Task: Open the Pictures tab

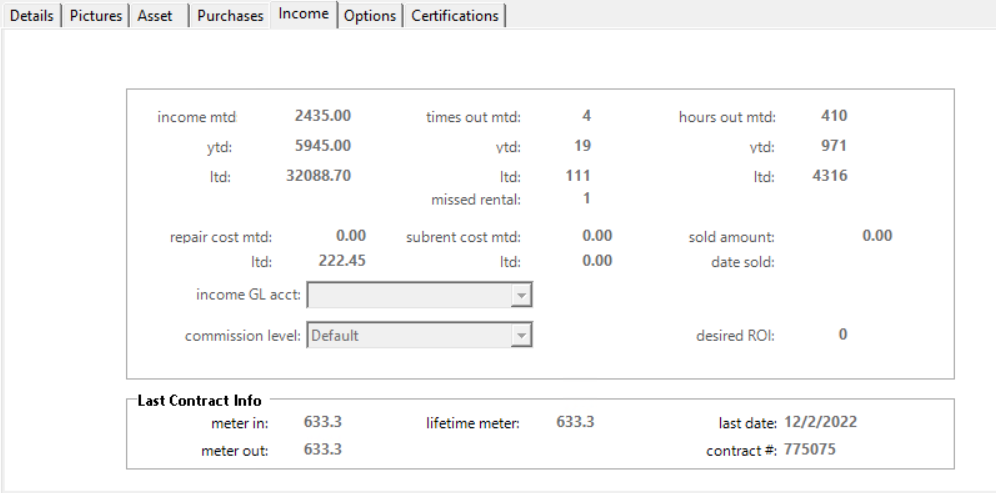Action: click(95, 16)
